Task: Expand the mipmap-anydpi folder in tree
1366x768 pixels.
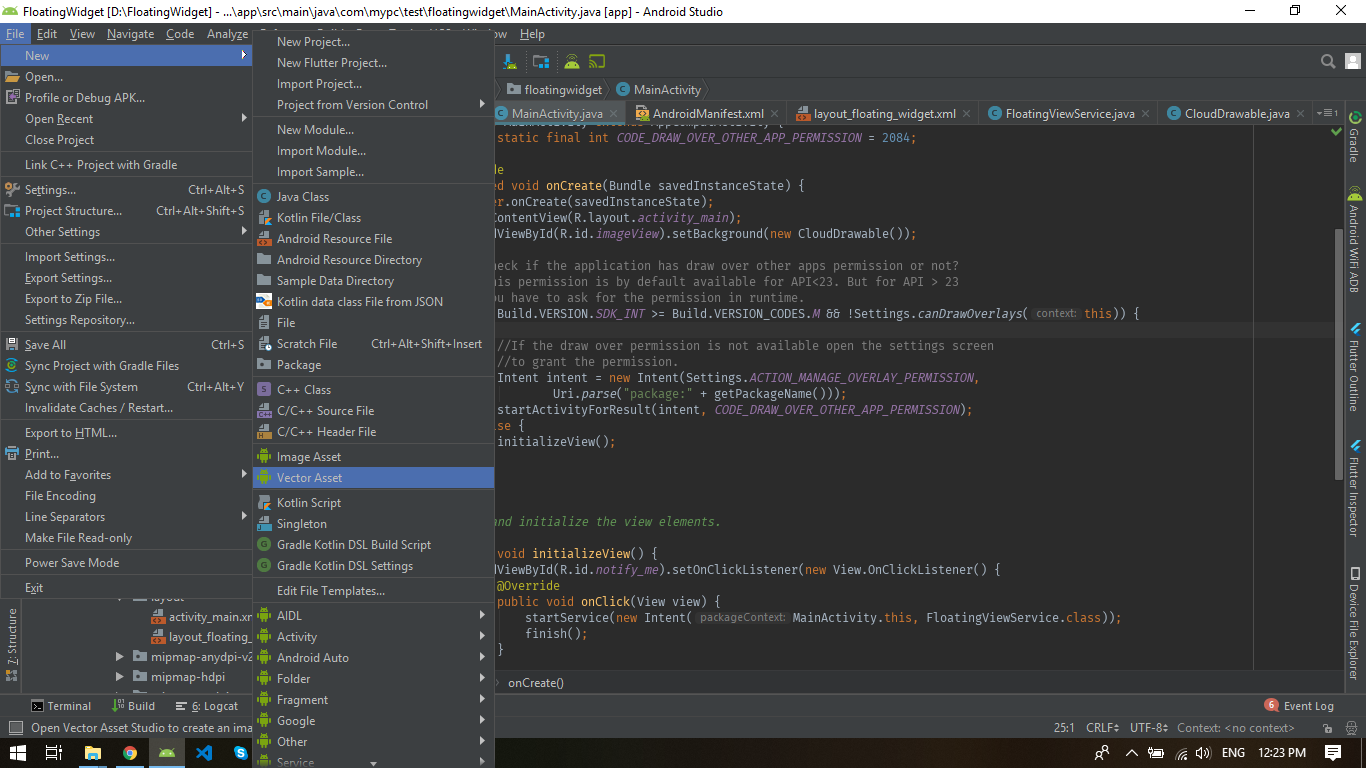Action: [x=120, y=657]
